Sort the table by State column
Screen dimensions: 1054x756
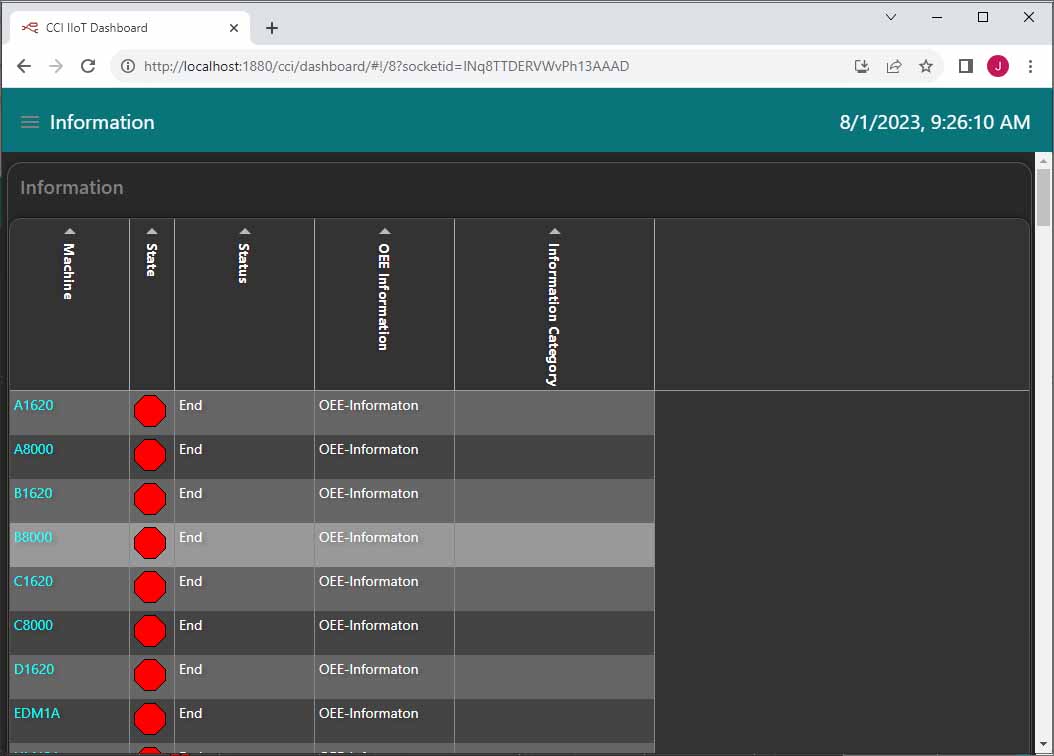pyautogui.click(x=152, y=231)
